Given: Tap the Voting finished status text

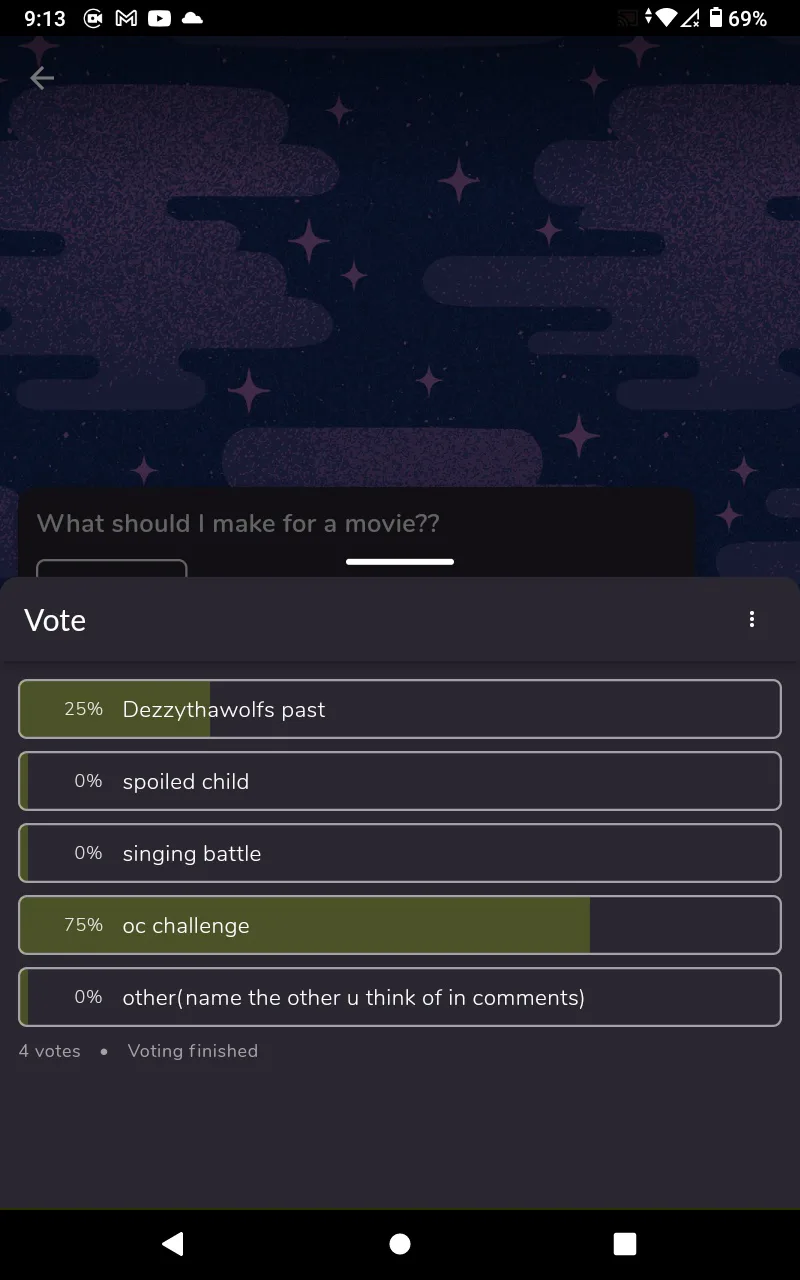Looking at the screenshot, I should click(193, 1051).
